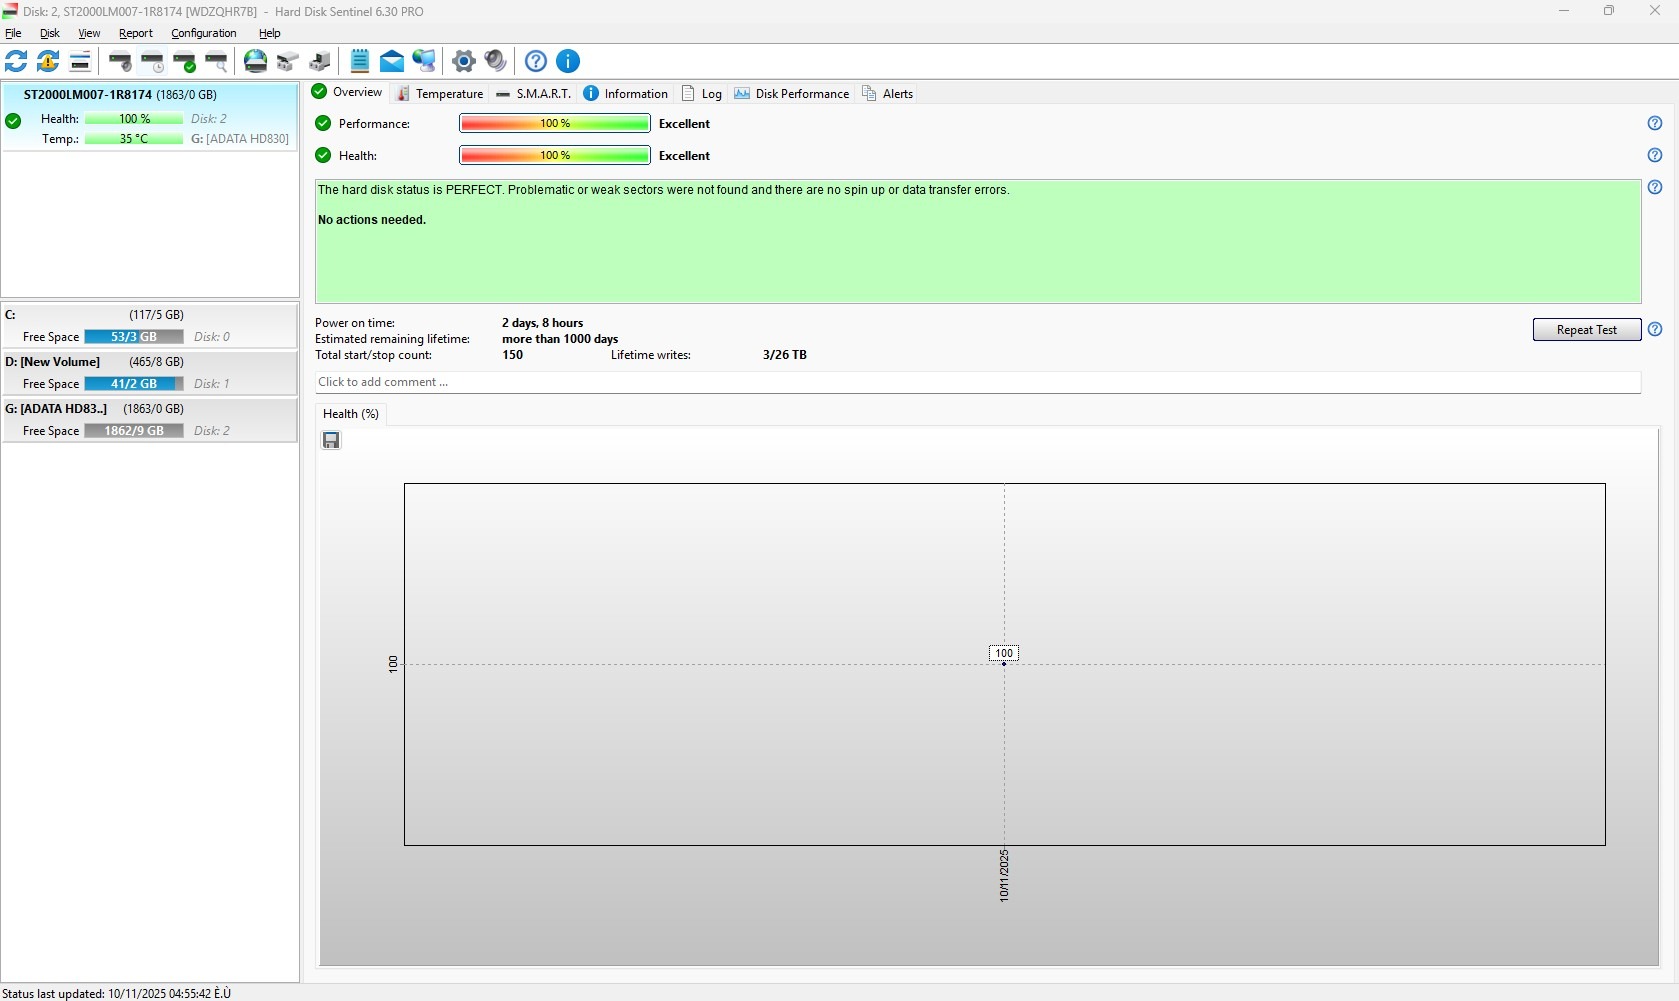
Task: Click the speaker sound toolbar icon
Action: click(x=496, y=61)
